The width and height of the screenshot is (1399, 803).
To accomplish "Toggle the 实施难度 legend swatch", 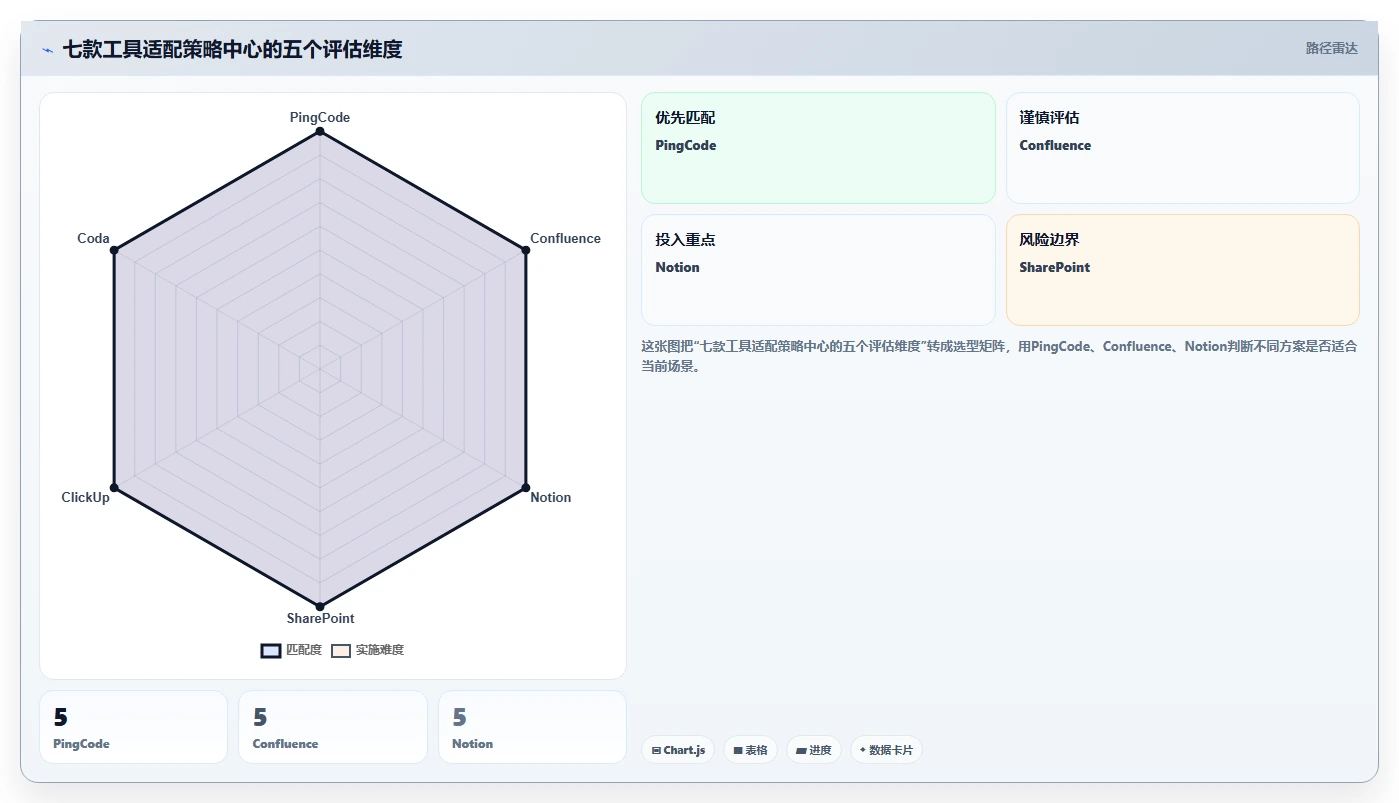I will (341, 650).
